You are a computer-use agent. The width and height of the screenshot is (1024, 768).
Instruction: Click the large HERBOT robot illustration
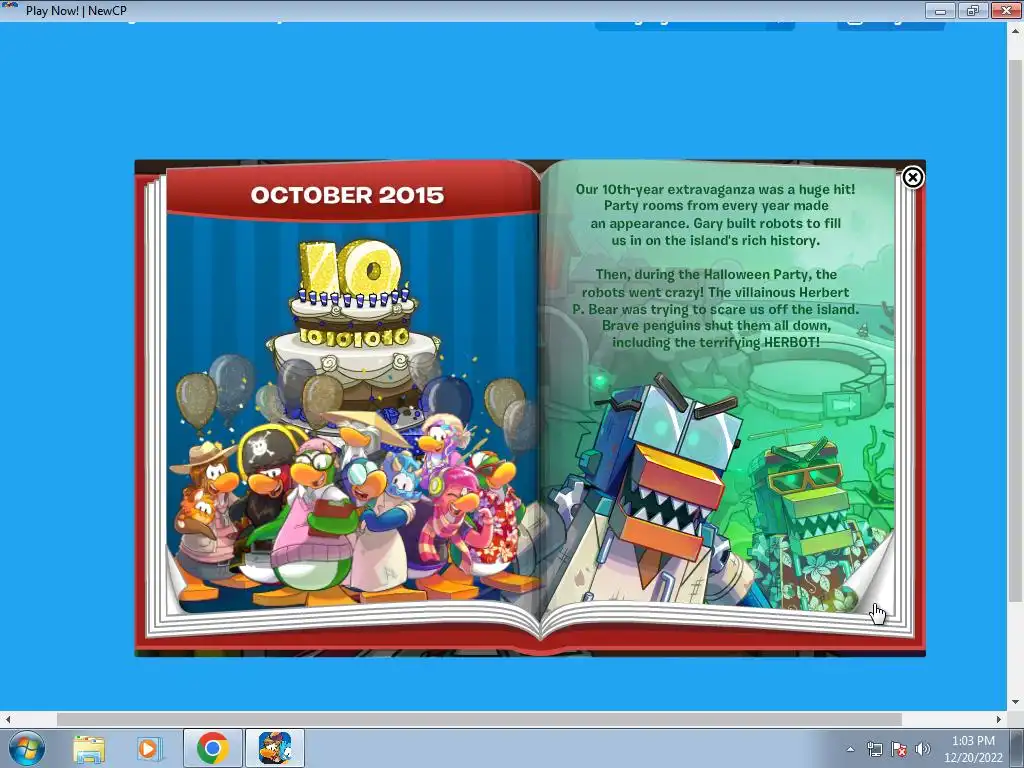point(653,490)
